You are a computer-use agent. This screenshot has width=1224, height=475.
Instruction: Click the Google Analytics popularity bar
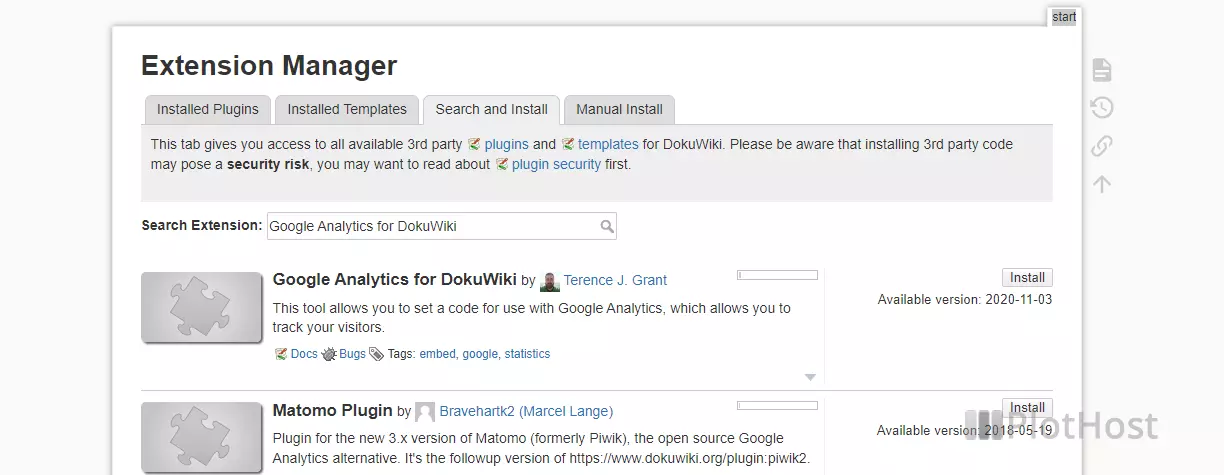(777, 275)
